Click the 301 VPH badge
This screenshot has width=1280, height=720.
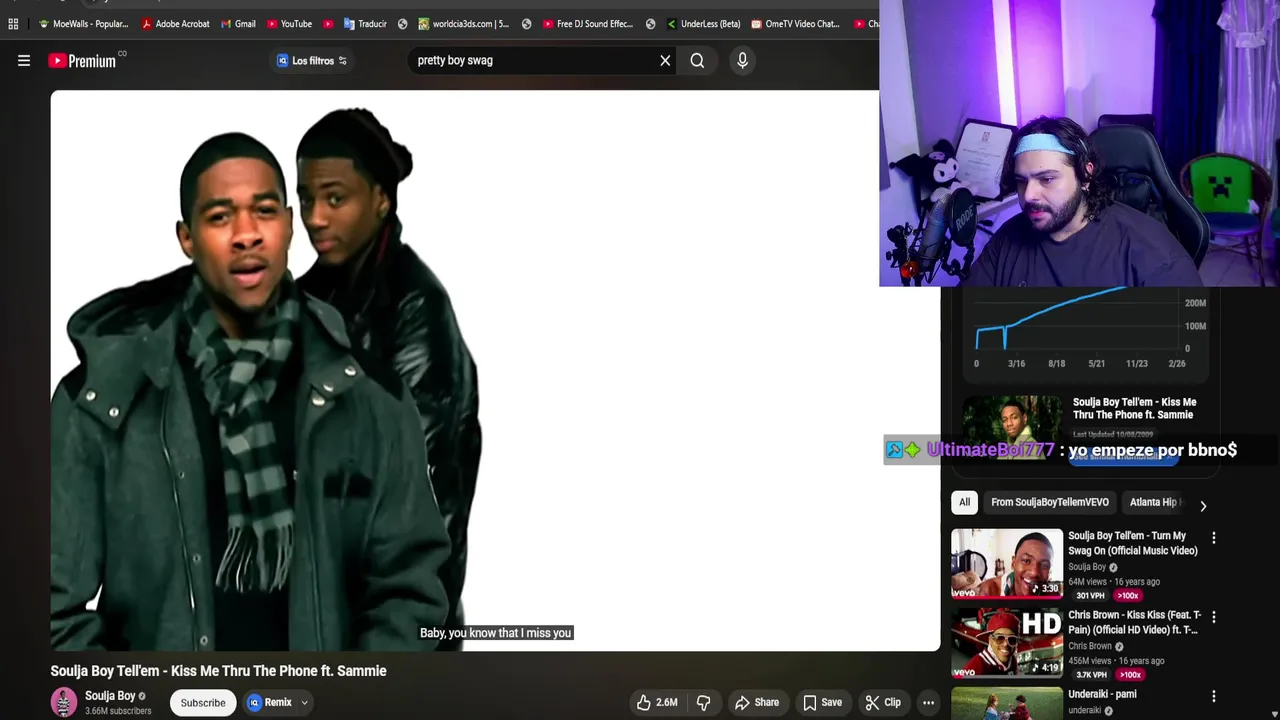click(1090, 596)
